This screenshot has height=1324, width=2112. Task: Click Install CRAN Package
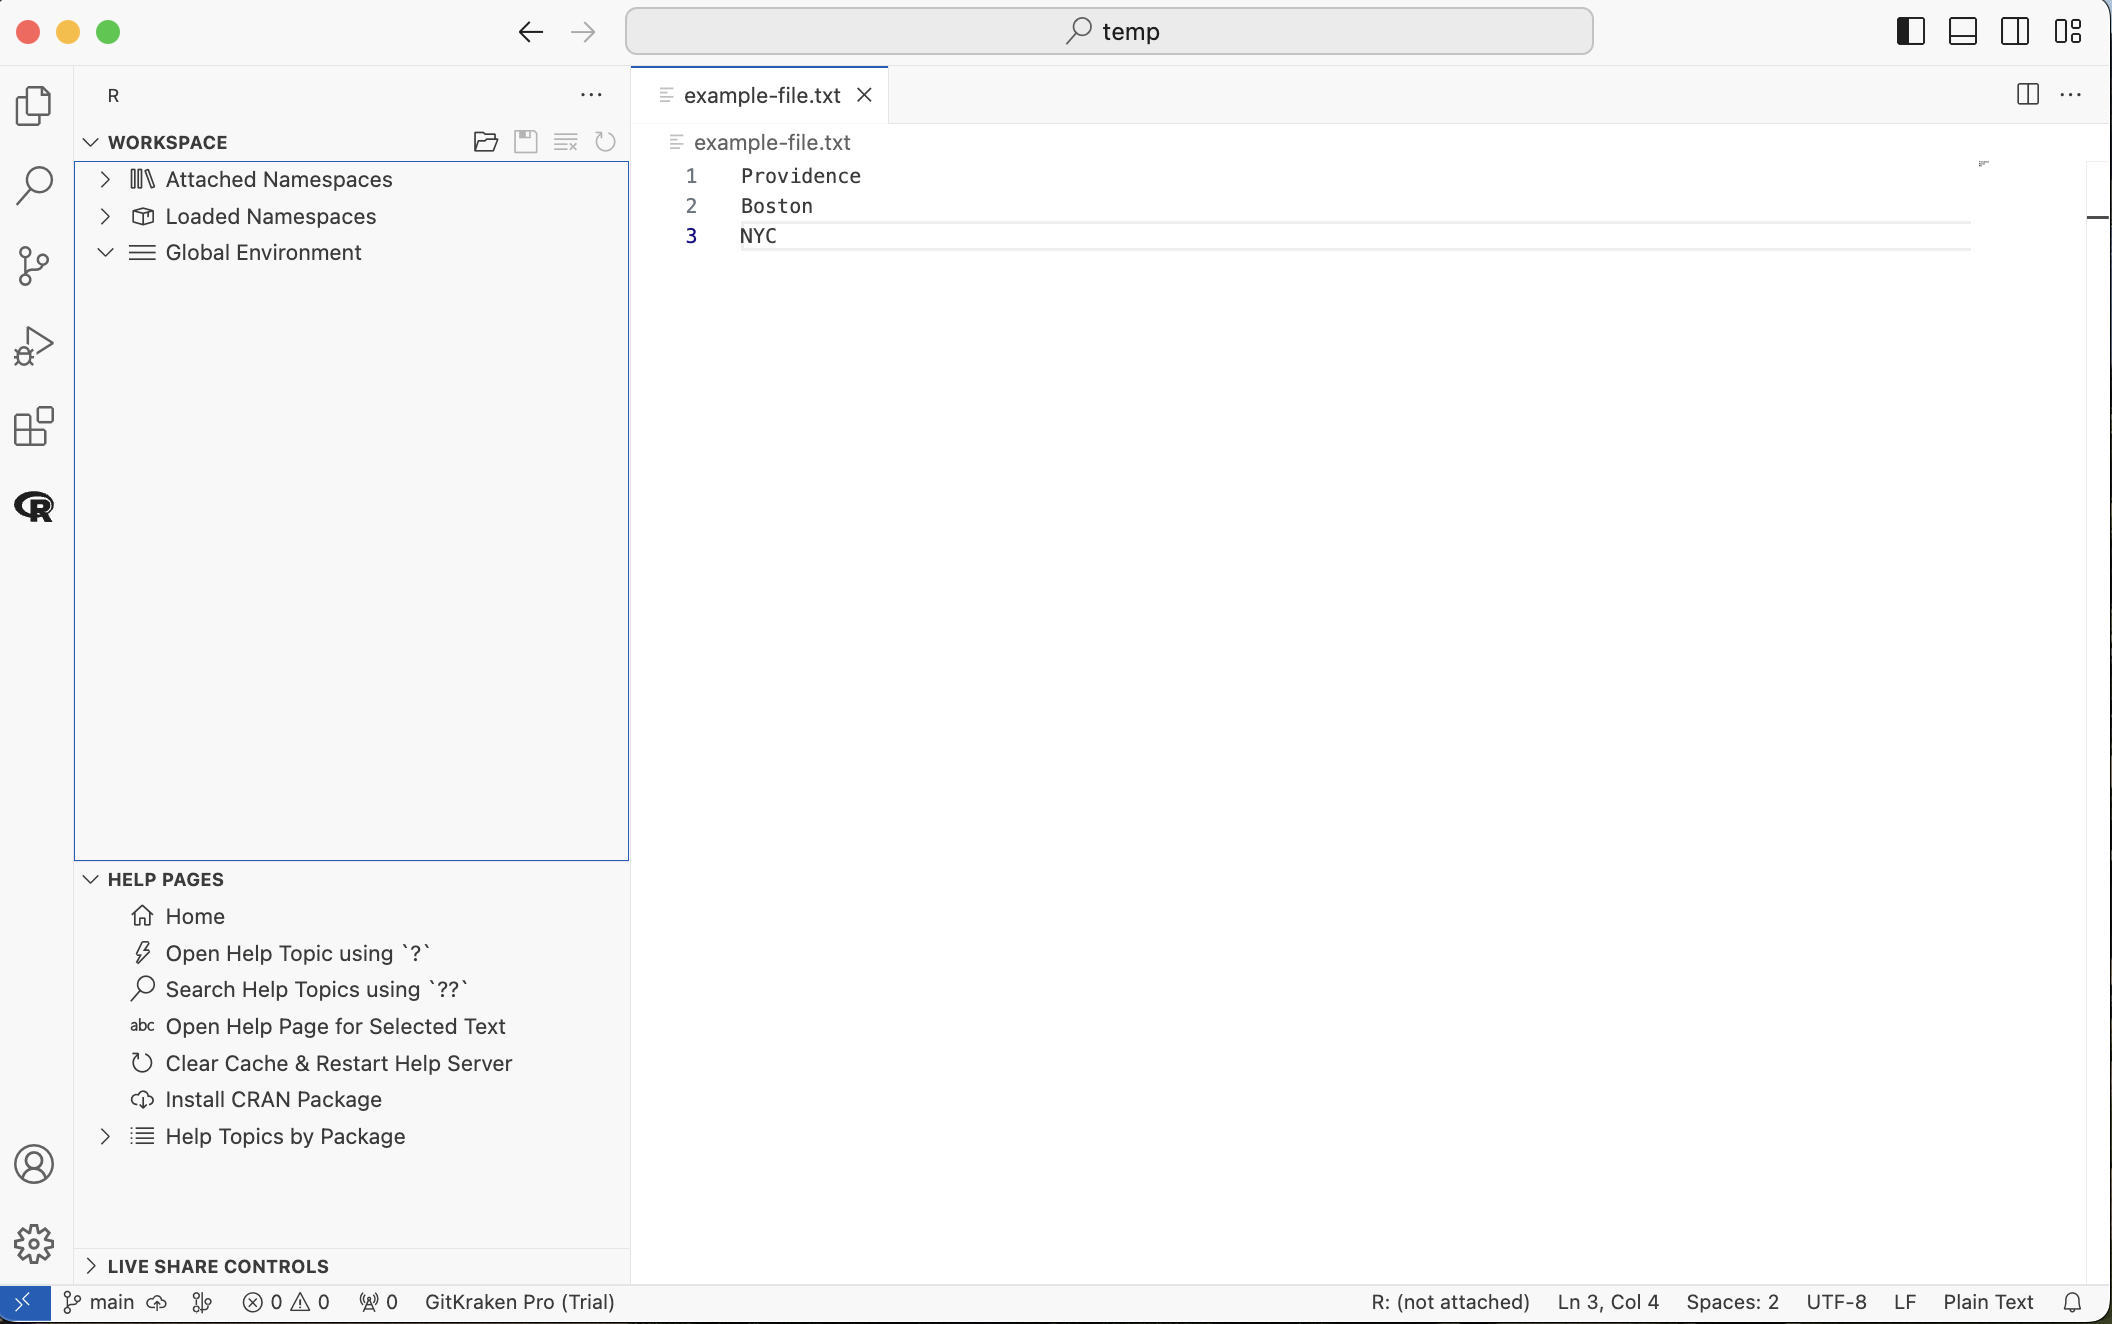(273, 1100)
